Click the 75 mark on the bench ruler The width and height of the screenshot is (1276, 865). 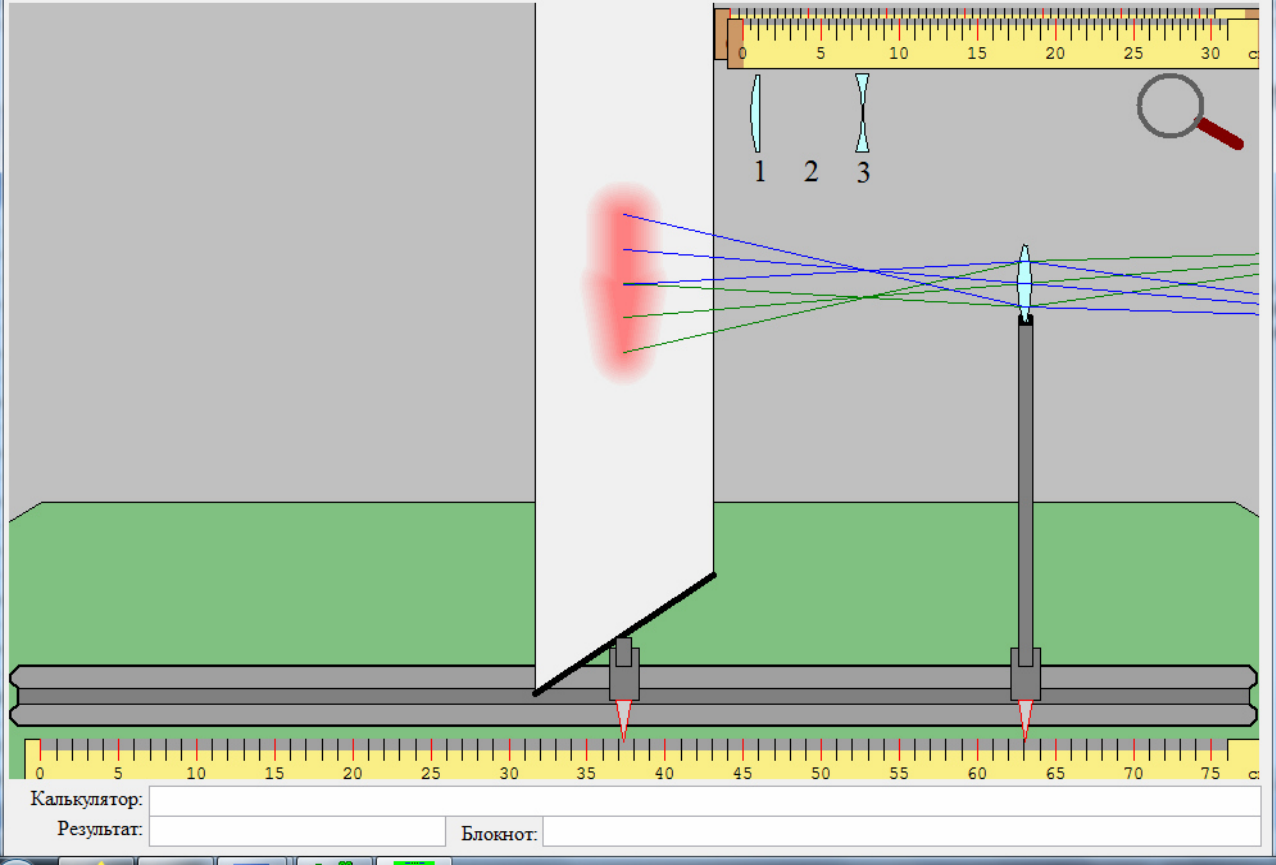(1211, 773)
